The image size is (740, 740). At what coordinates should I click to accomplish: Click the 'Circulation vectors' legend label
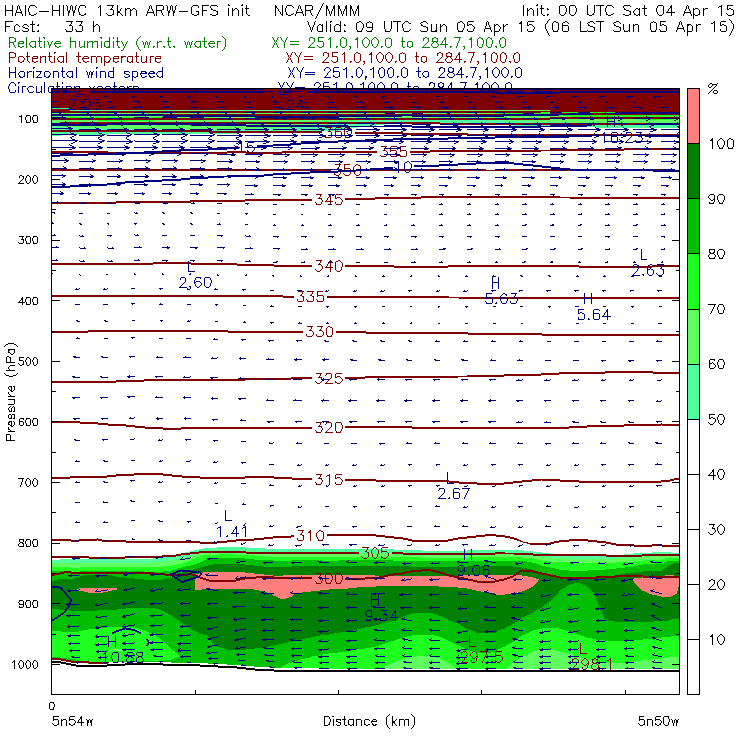73,87
